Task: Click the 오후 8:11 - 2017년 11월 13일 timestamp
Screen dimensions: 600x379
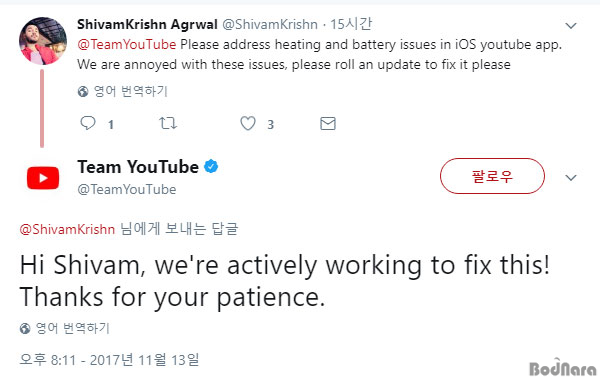Action: pyautogui.click(x=109, y=360)
